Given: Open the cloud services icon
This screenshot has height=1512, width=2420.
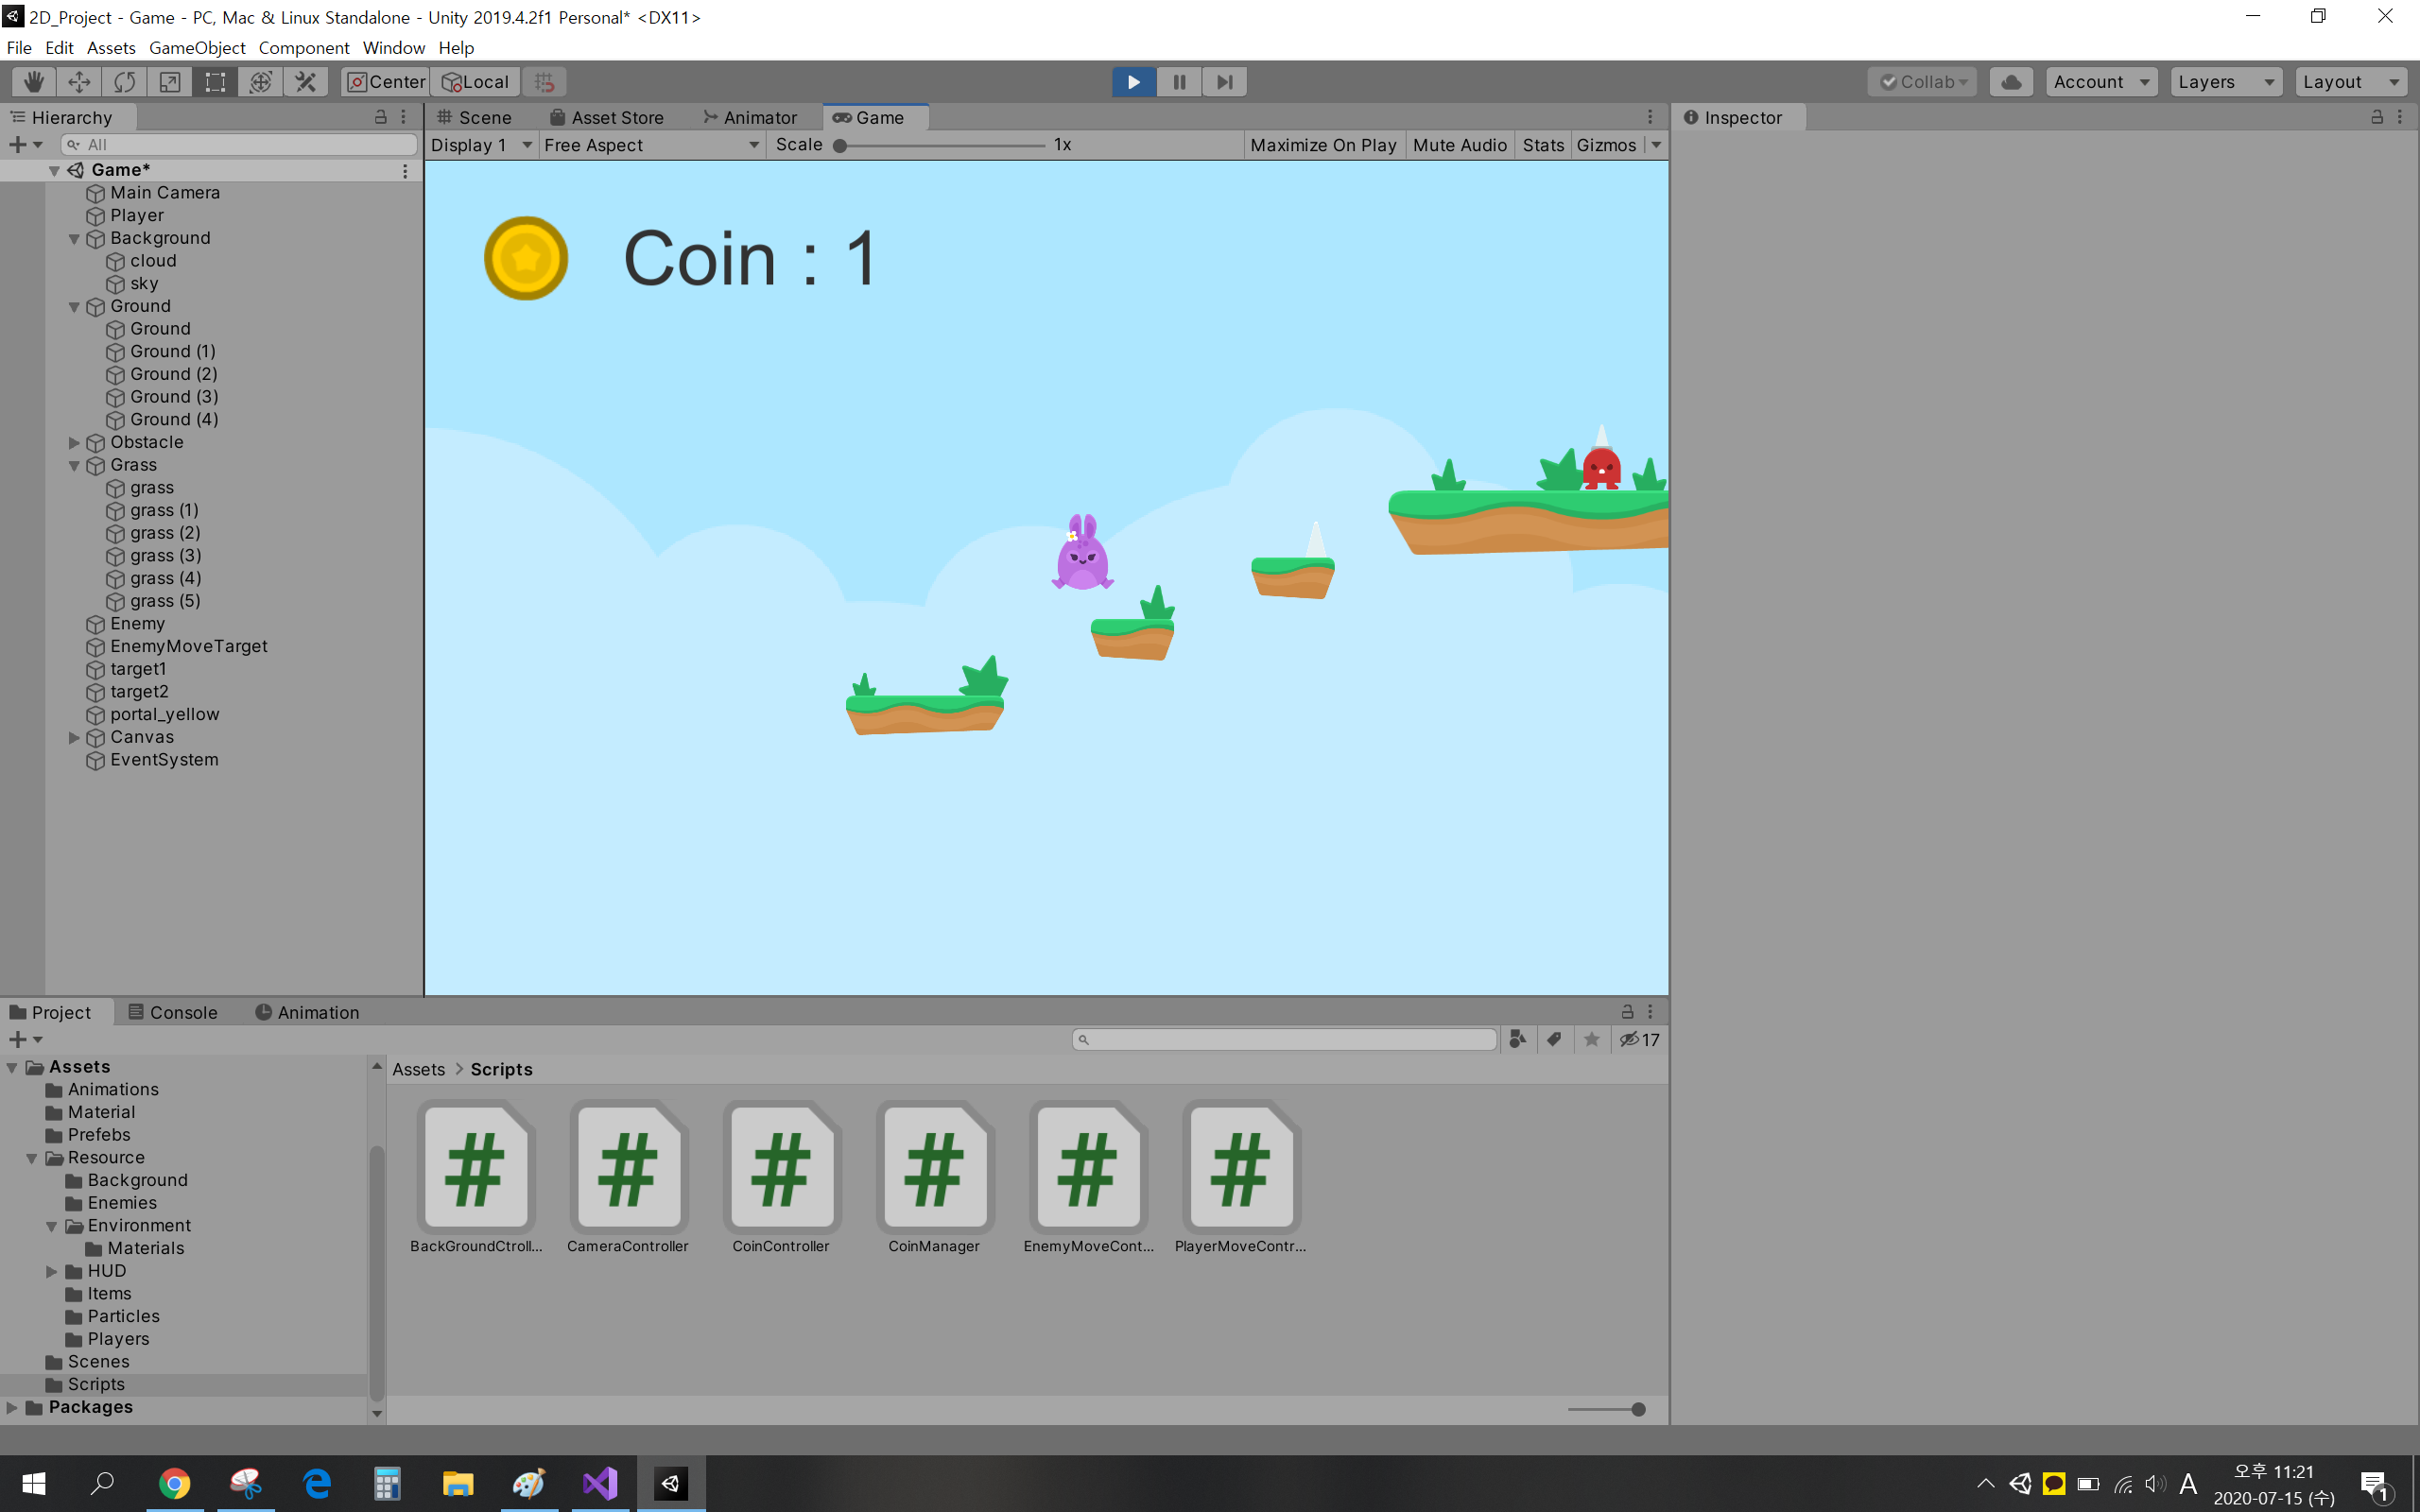Looking at the screenshot, I should click(2011, 82).
